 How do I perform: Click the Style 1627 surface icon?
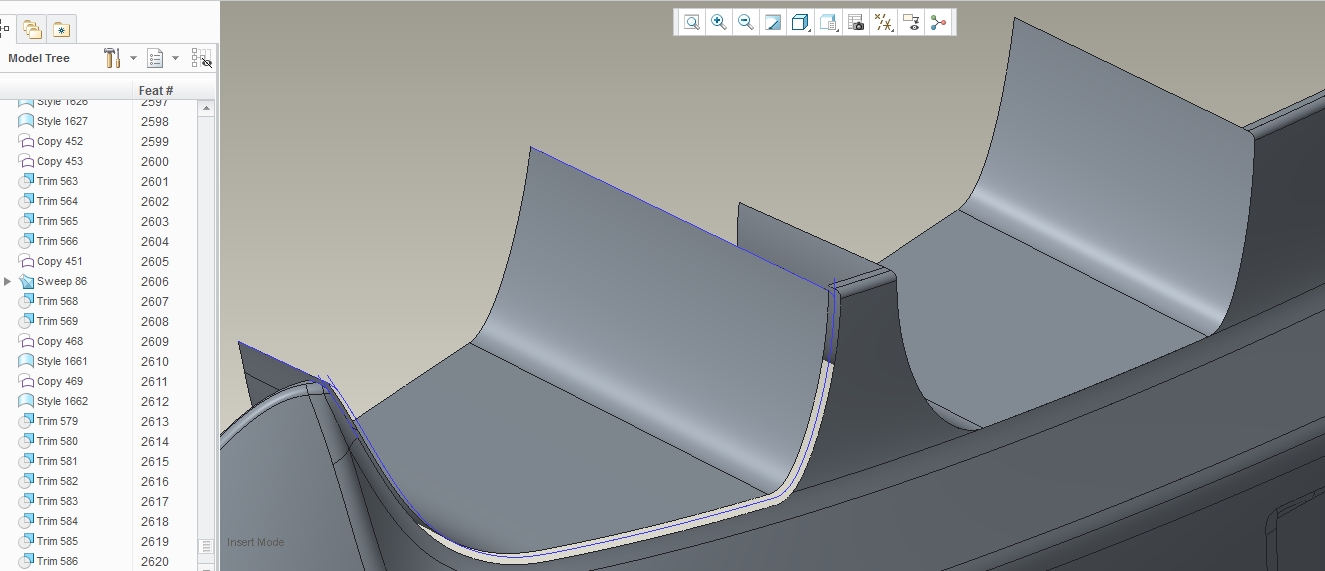(x=26, y=121)
